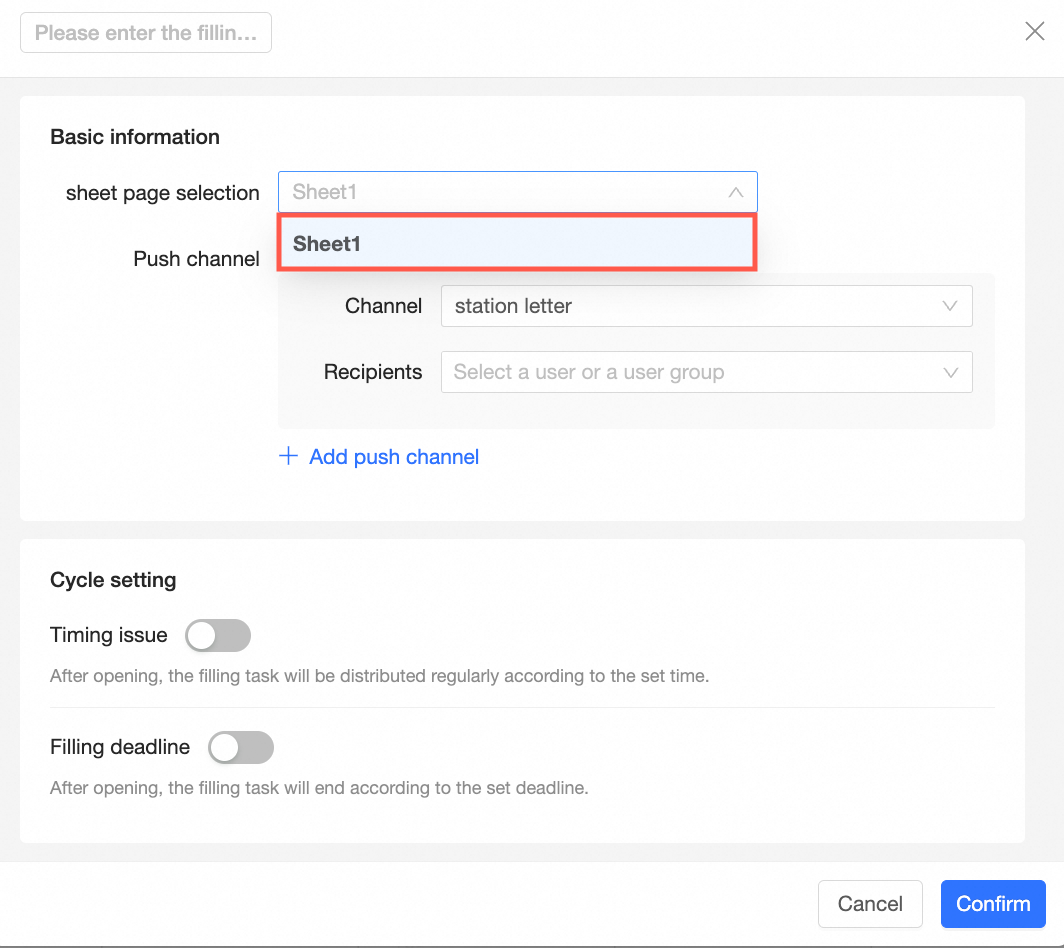The width and height of the screenshot is (1064, 948).
Task: Open the Recipients user or group selector
Action: pyautogui.click(x=690, y=372)
